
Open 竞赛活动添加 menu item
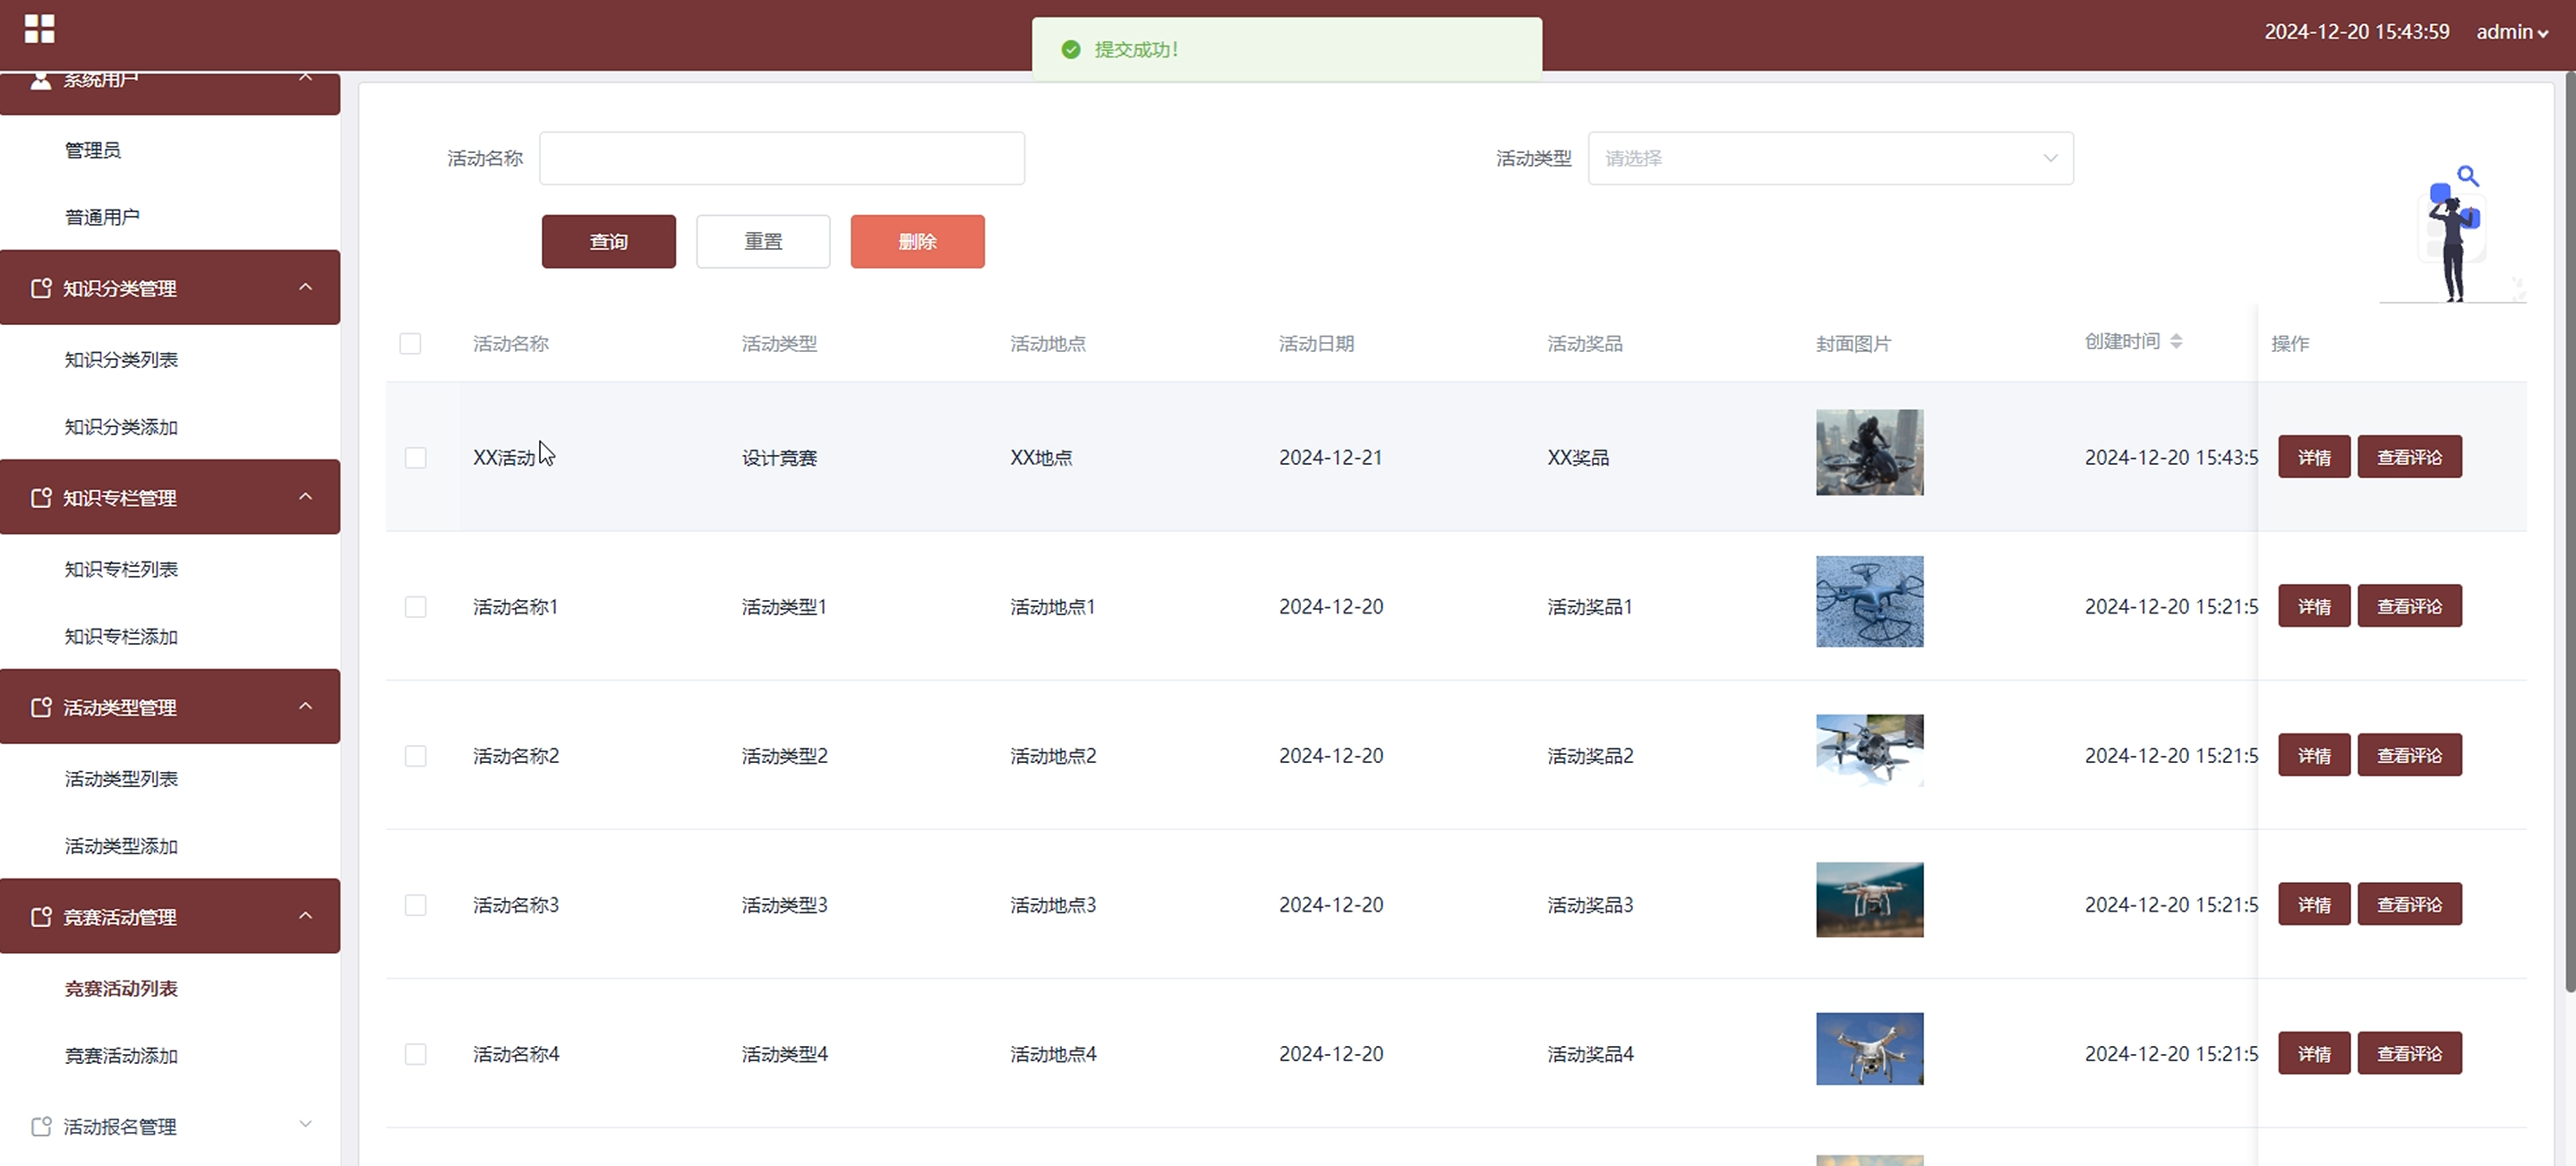[121, 1056]
